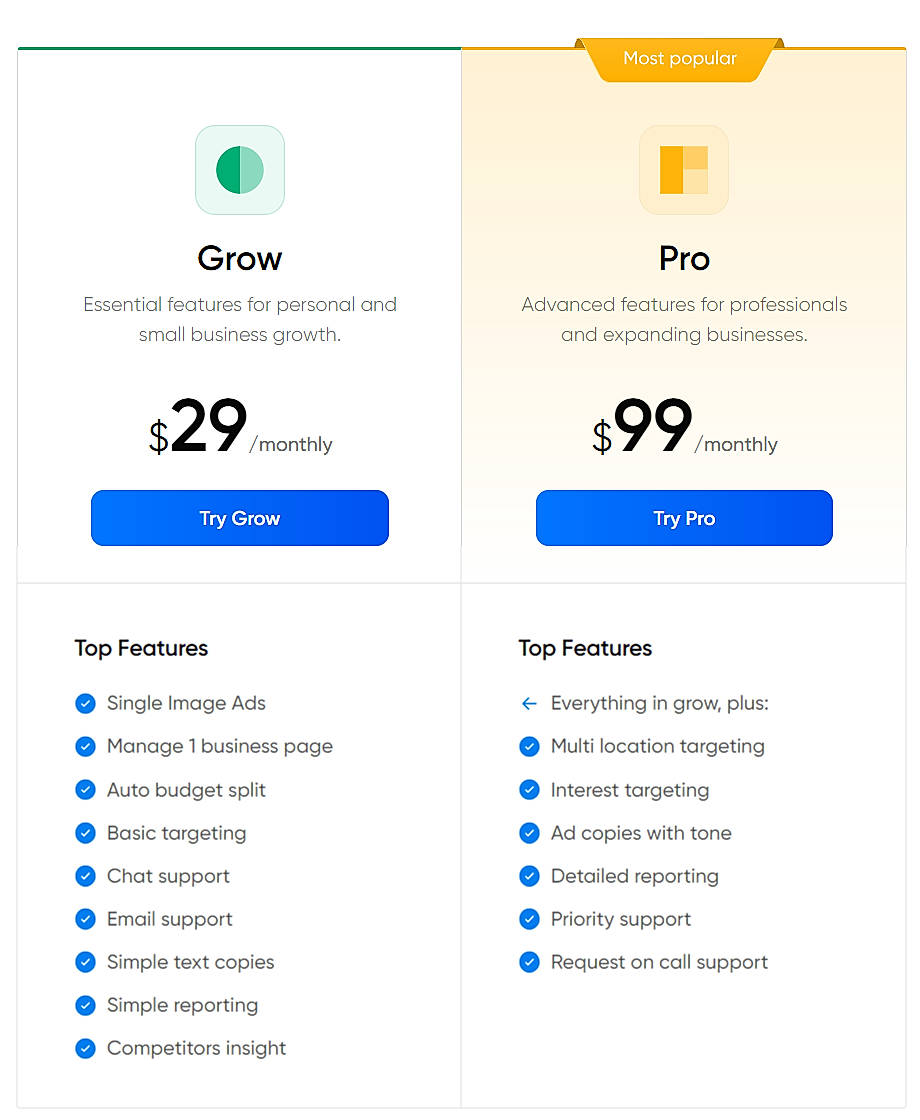Click the checkmark beside Basic targeting
920x1120 pixels.
coord(86,833)
